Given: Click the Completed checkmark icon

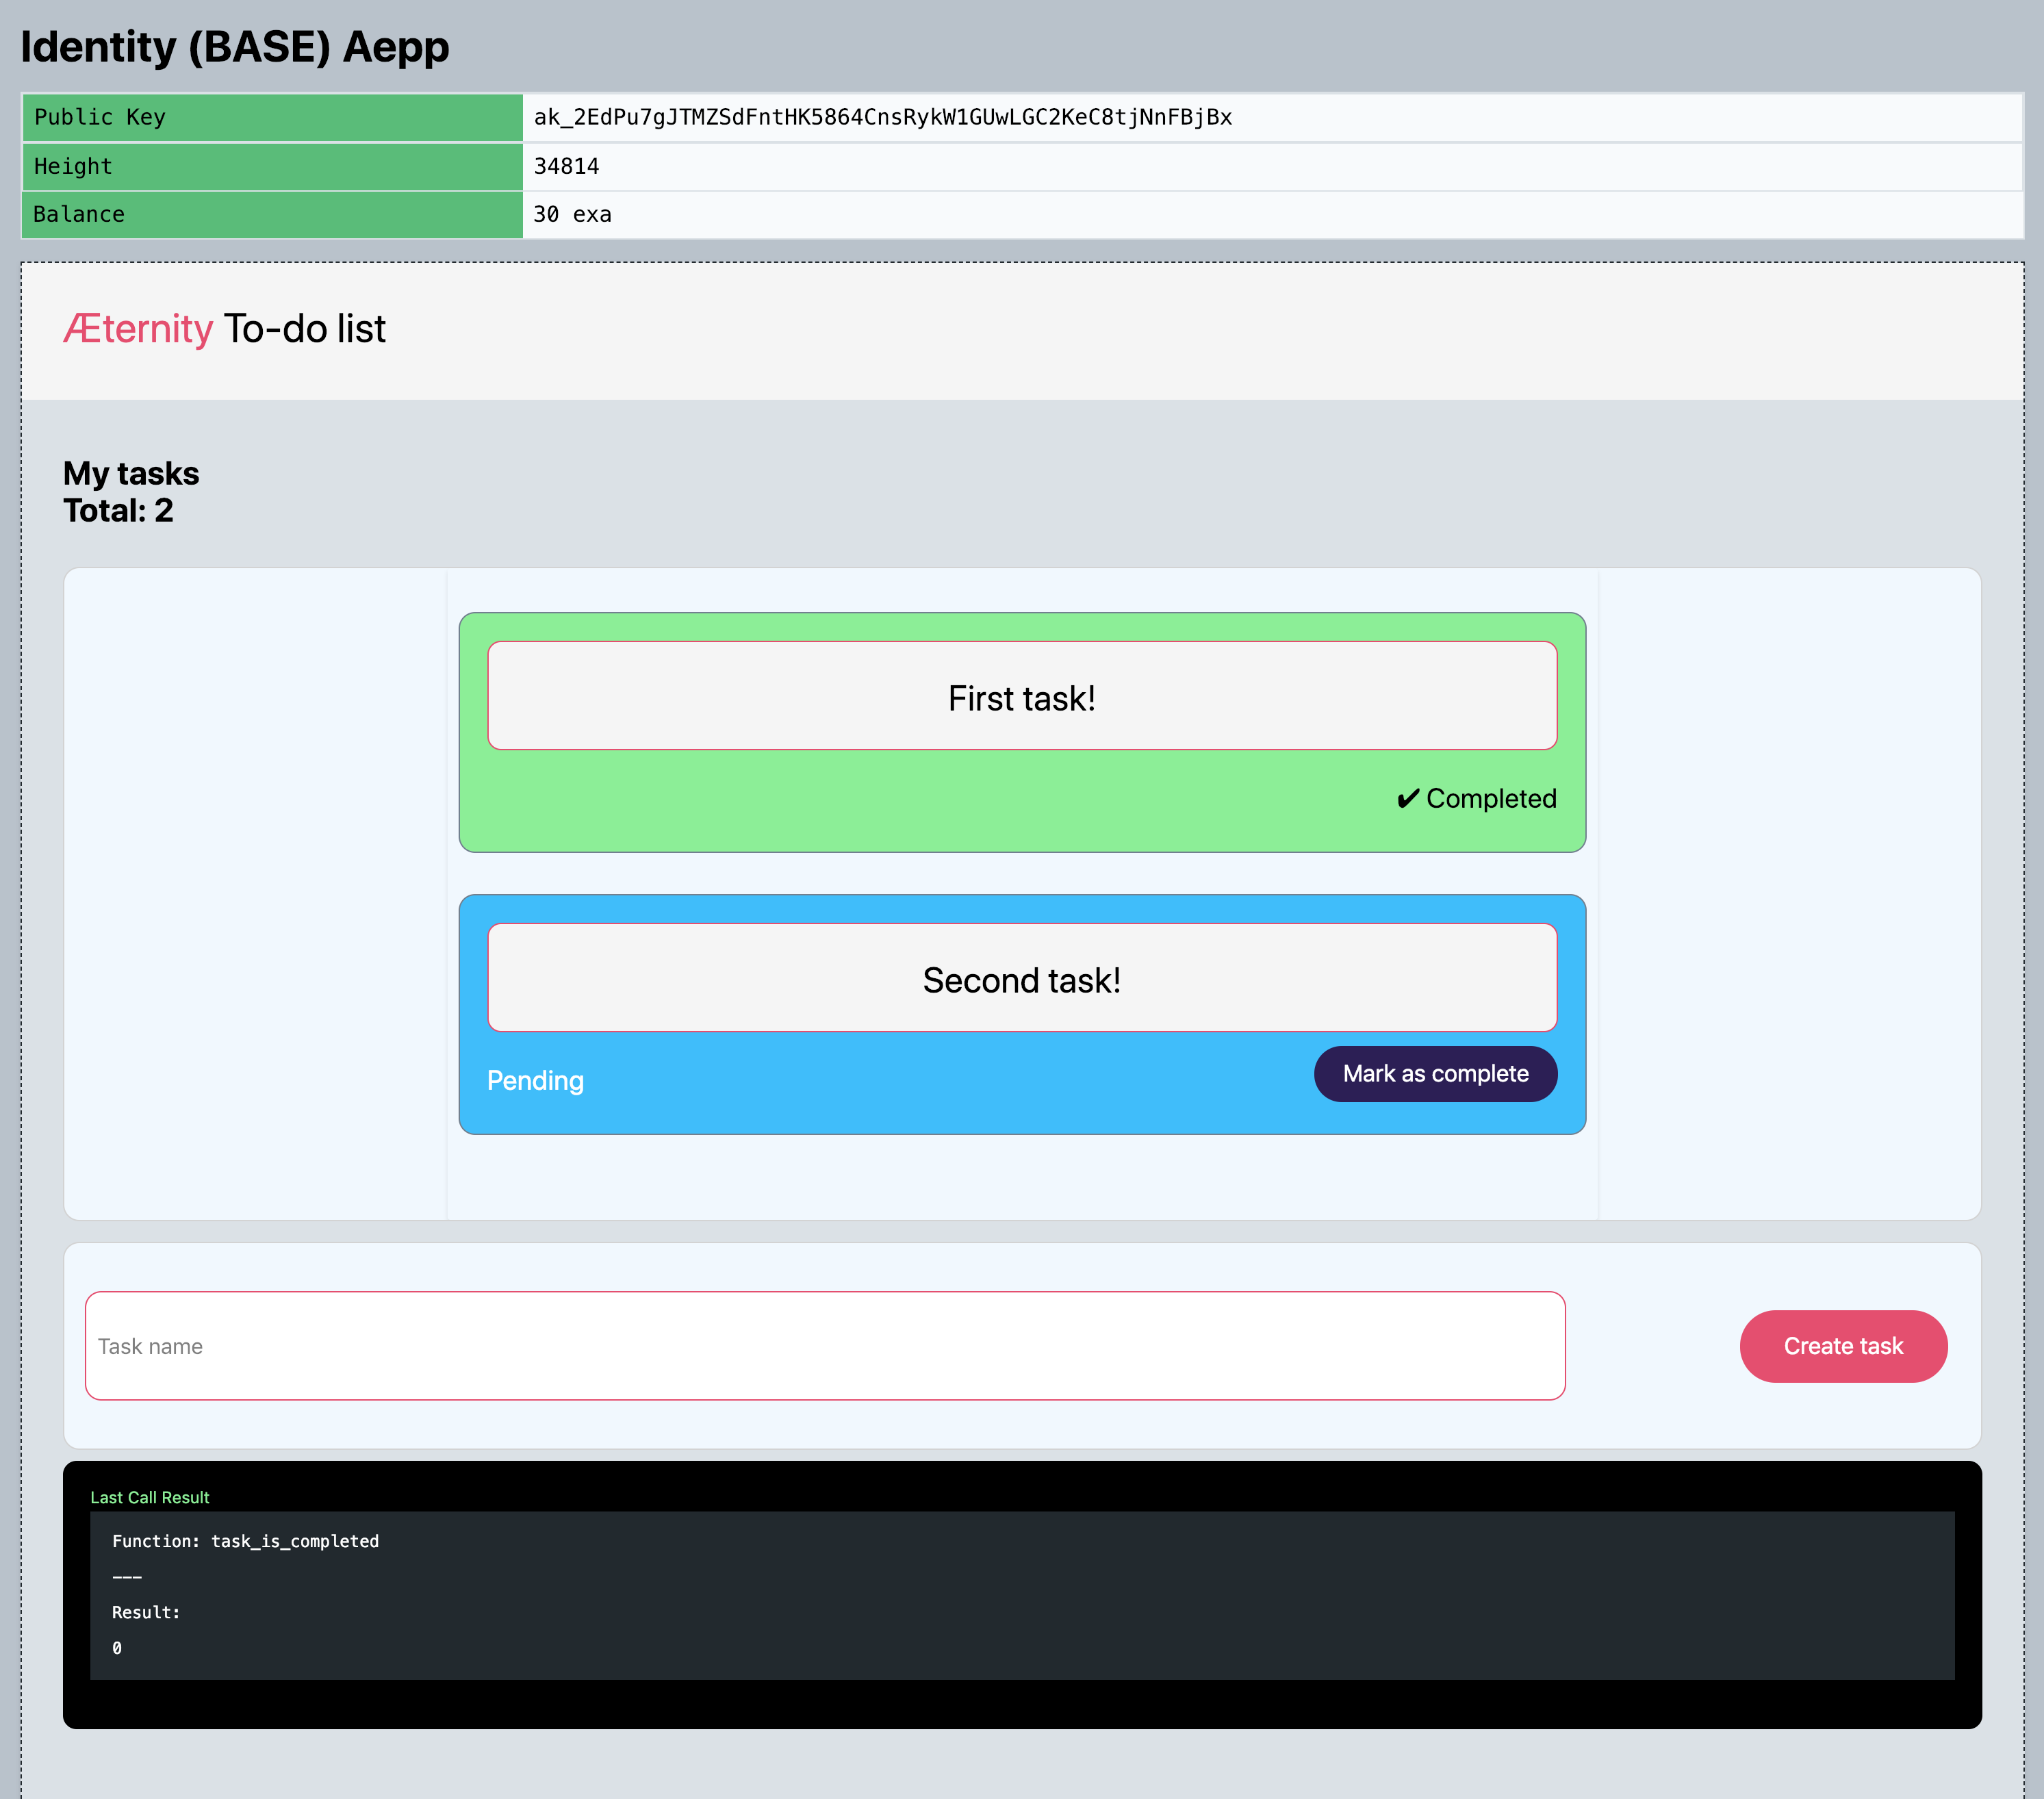Looking at the screenshot, I should [x=1407, y=799].
